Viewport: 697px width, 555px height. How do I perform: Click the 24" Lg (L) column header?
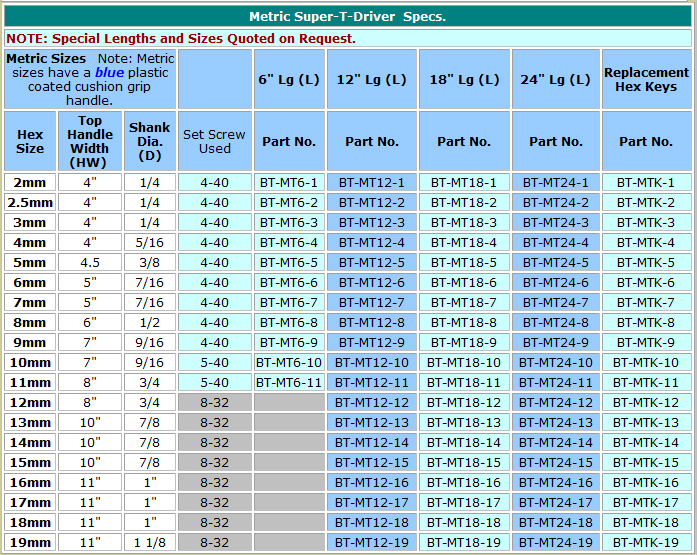coord(556,80)
